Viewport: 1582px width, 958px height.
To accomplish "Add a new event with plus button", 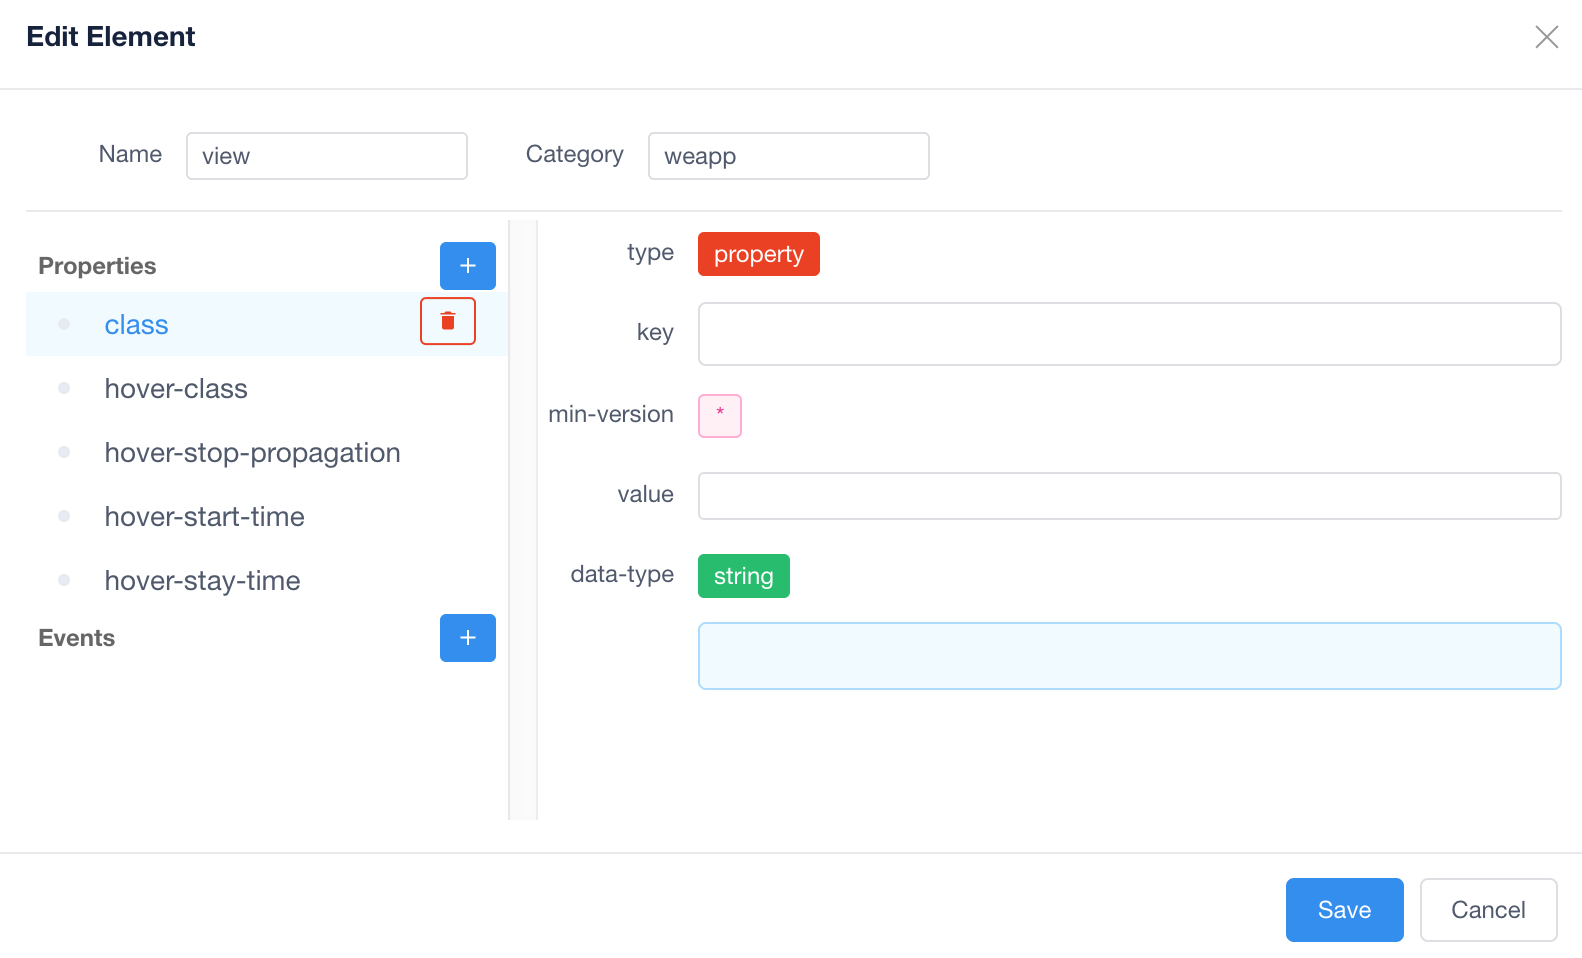I will [467, 638].
